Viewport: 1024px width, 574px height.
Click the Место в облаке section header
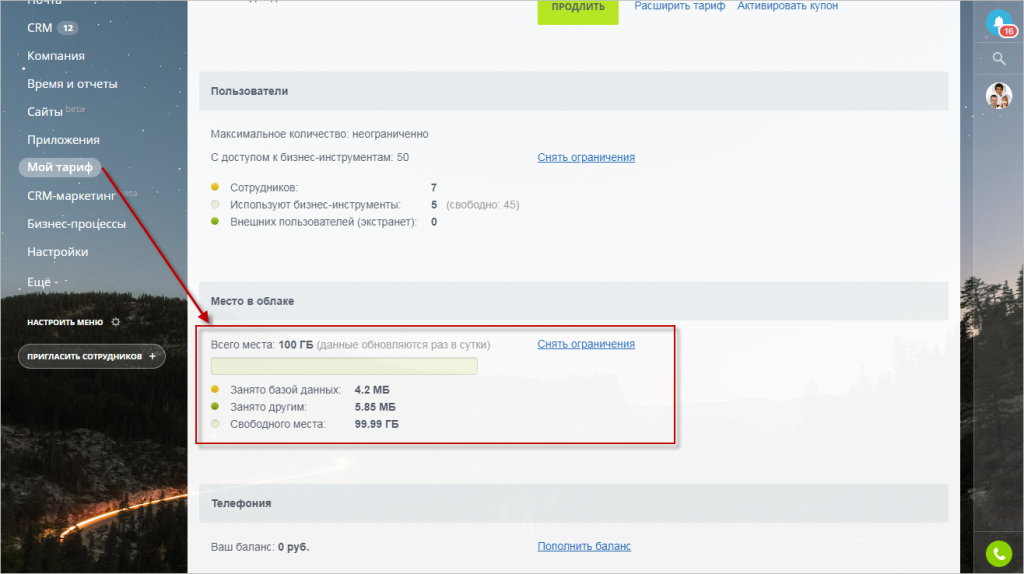pos(573,301)
